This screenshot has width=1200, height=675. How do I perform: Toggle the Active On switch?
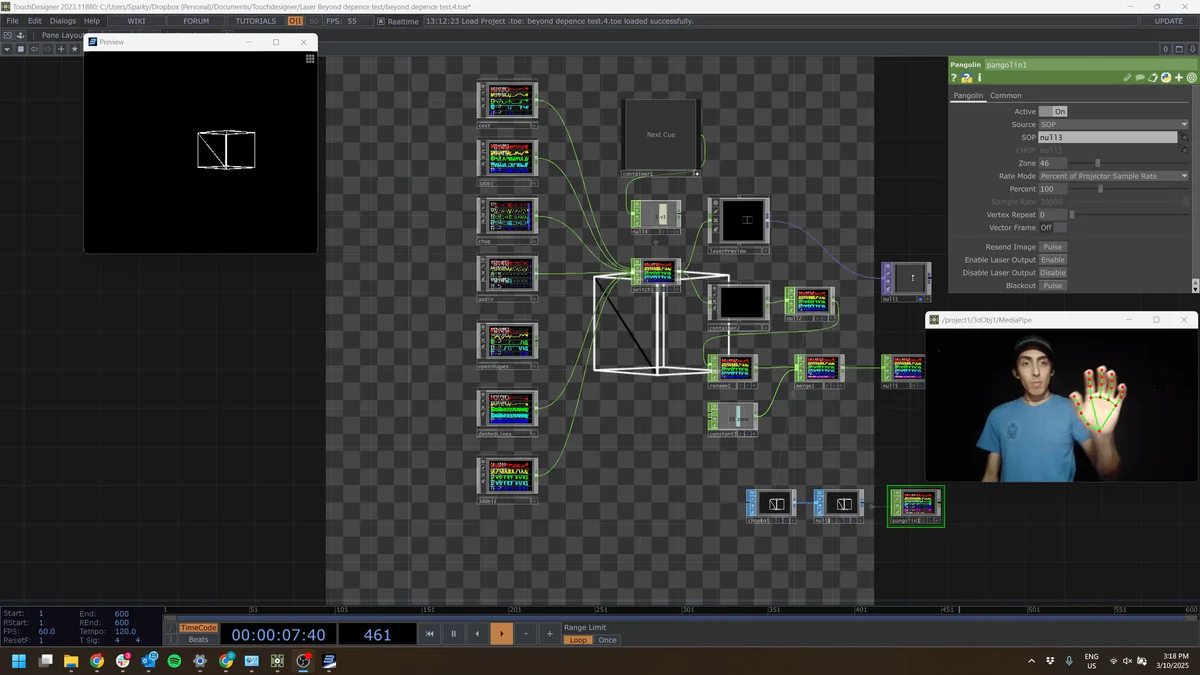pyautogui.click(x=1053, y=111)
